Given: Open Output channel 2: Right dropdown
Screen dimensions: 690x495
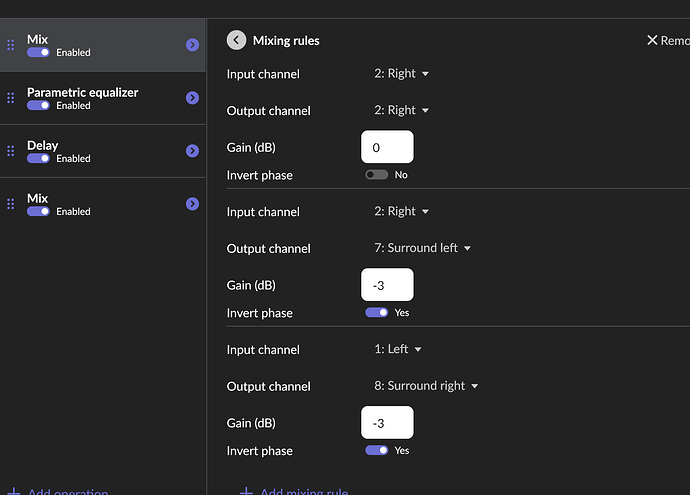Looking at the screenshot, I should 401,110.
